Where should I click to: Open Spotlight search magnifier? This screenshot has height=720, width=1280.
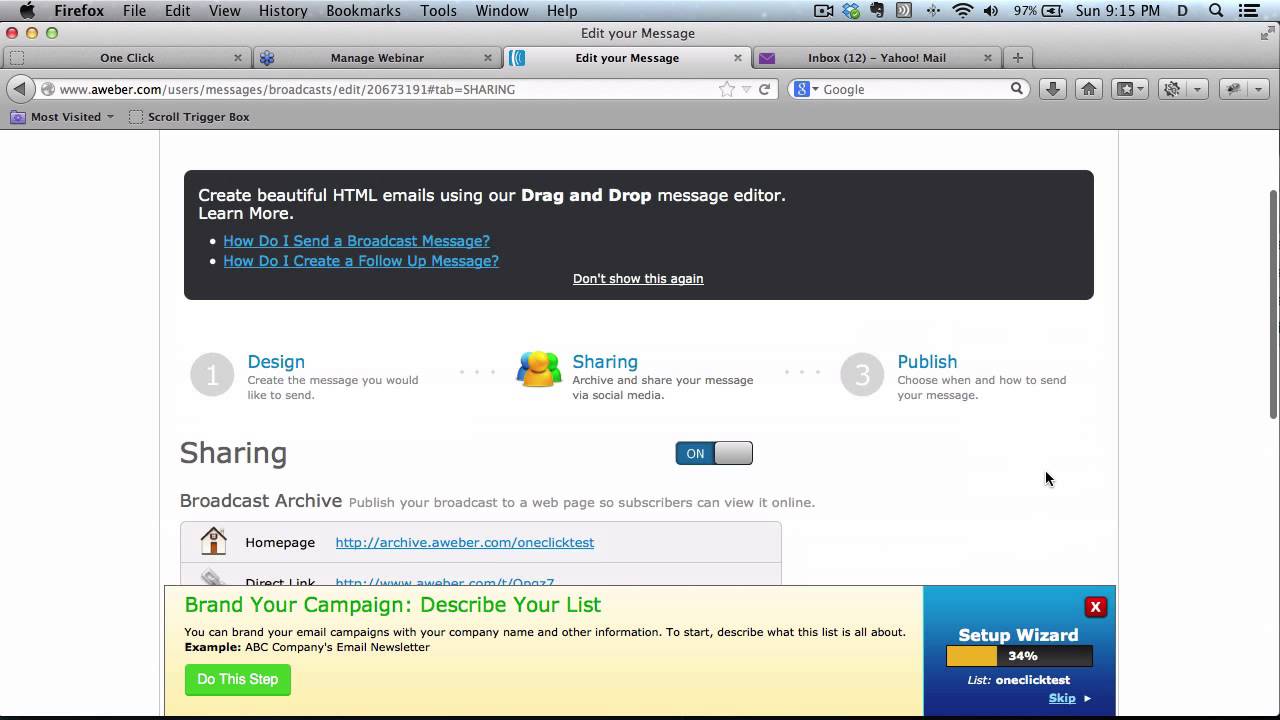[1216, 11]
